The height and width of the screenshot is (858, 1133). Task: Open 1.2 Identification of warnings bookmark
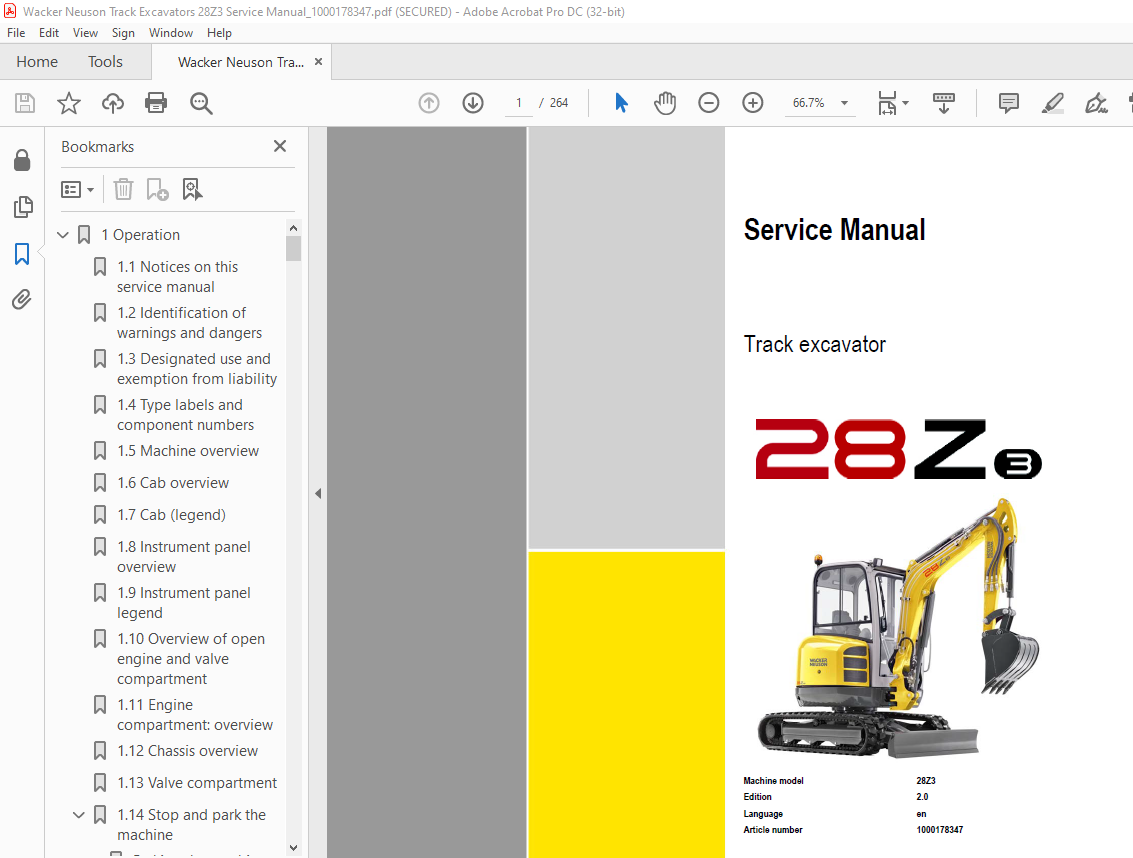[x=189, y=322]
